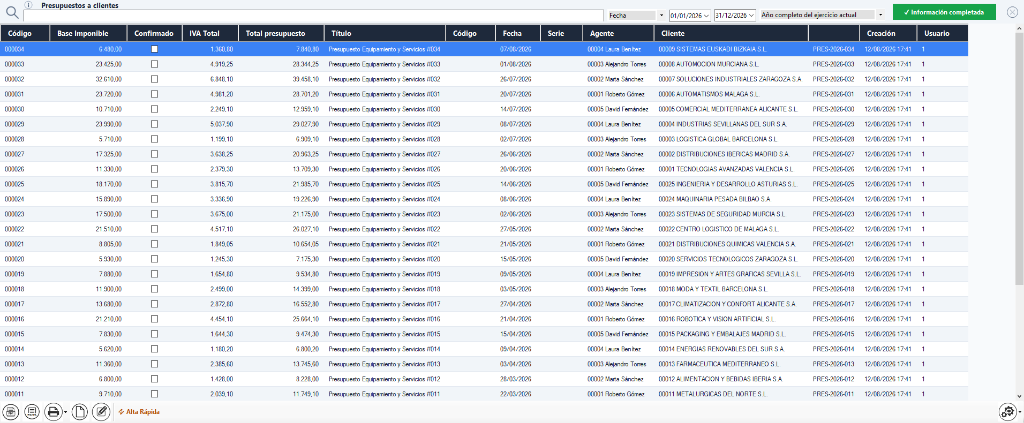Viewport: 1024px width, 423px height.
Task: Close the panel with the circled X icon
Action: click(x=1012, y=12)
